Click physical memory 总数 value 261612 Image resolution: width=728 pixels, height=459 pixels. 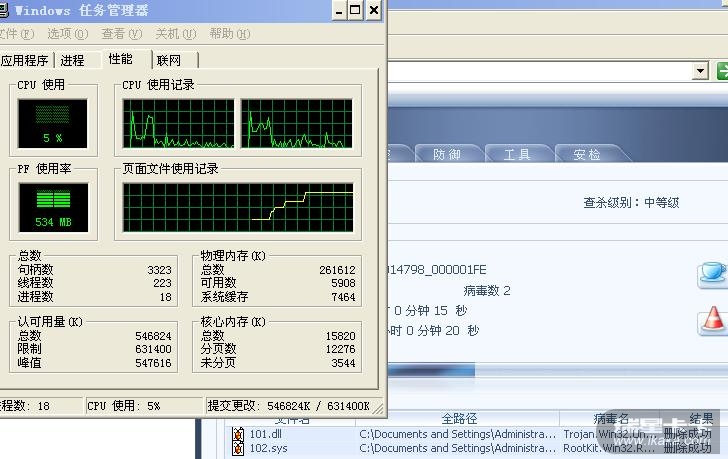tap(337, 270)
